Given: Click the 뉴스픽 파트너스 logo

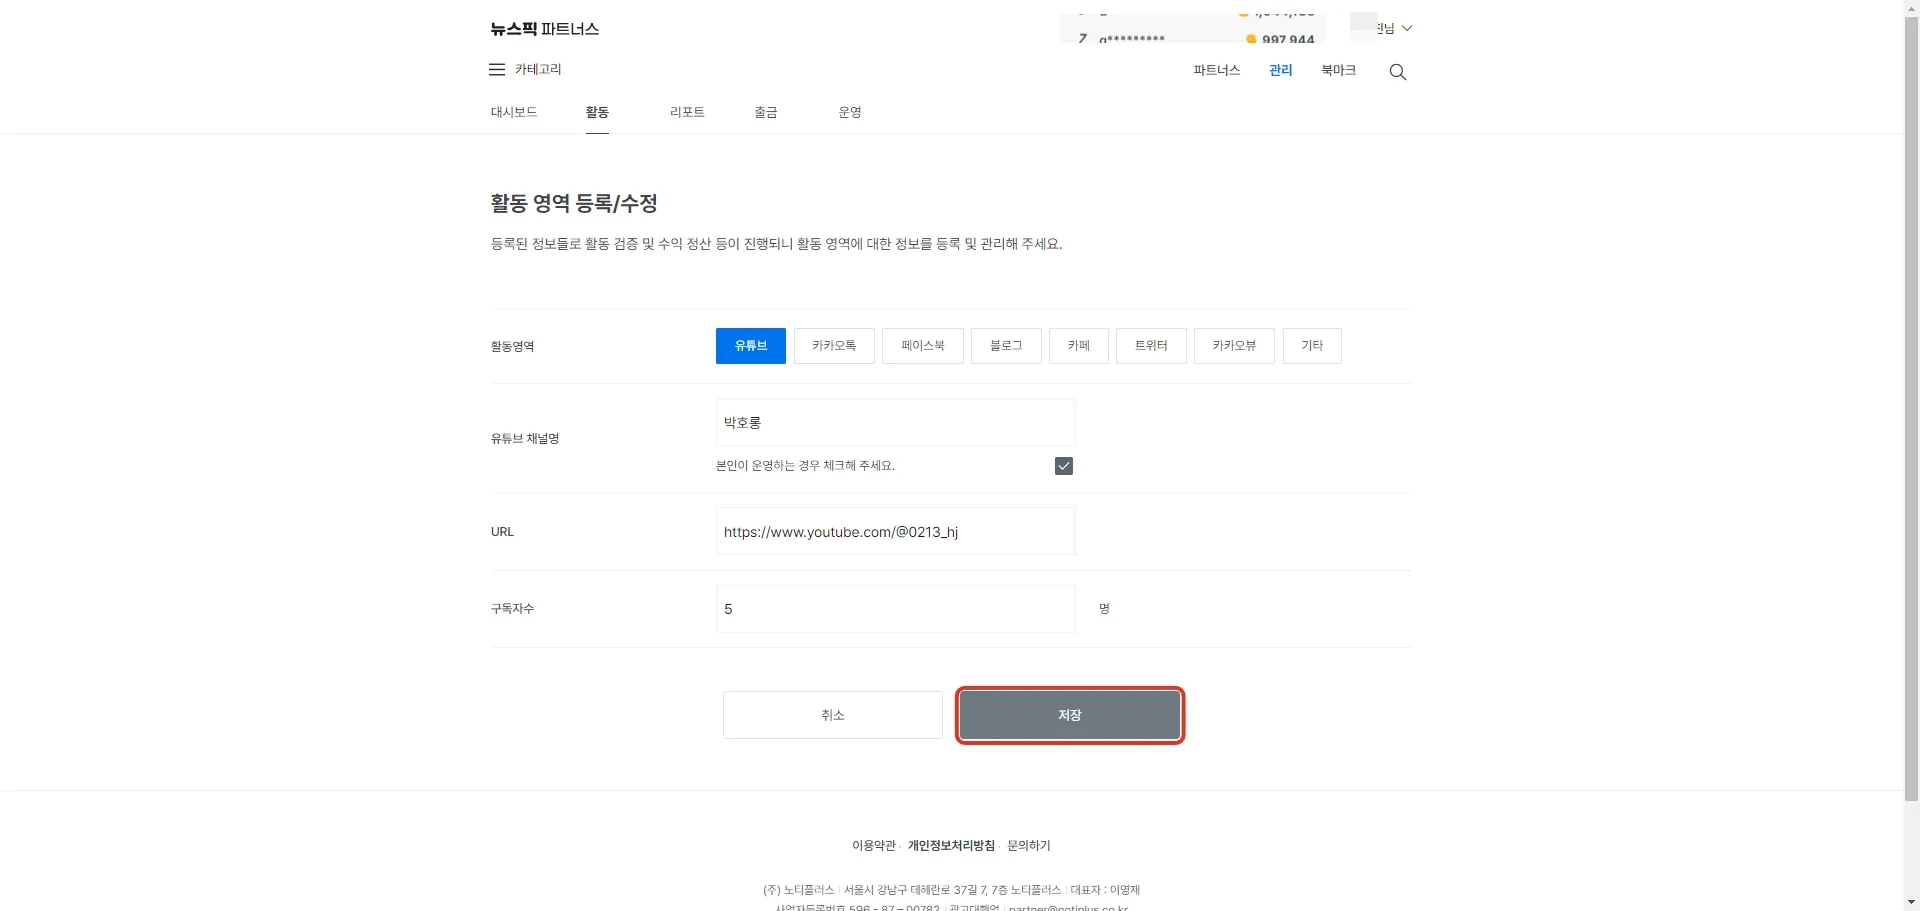Looking at the screenshot, I should (545, 29).
